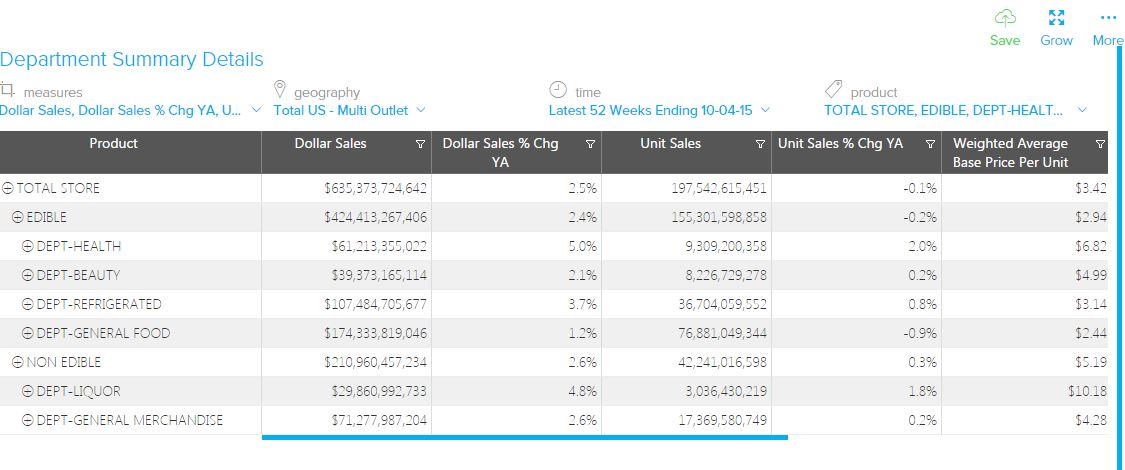Click filter icon on Weighted Average Base Price

point(1100,145)
